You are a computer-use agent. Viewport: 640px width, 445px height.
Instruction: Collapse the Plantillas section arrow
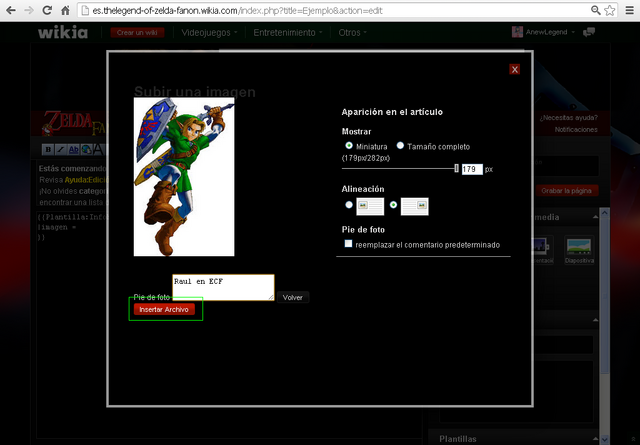pos(596,439)
